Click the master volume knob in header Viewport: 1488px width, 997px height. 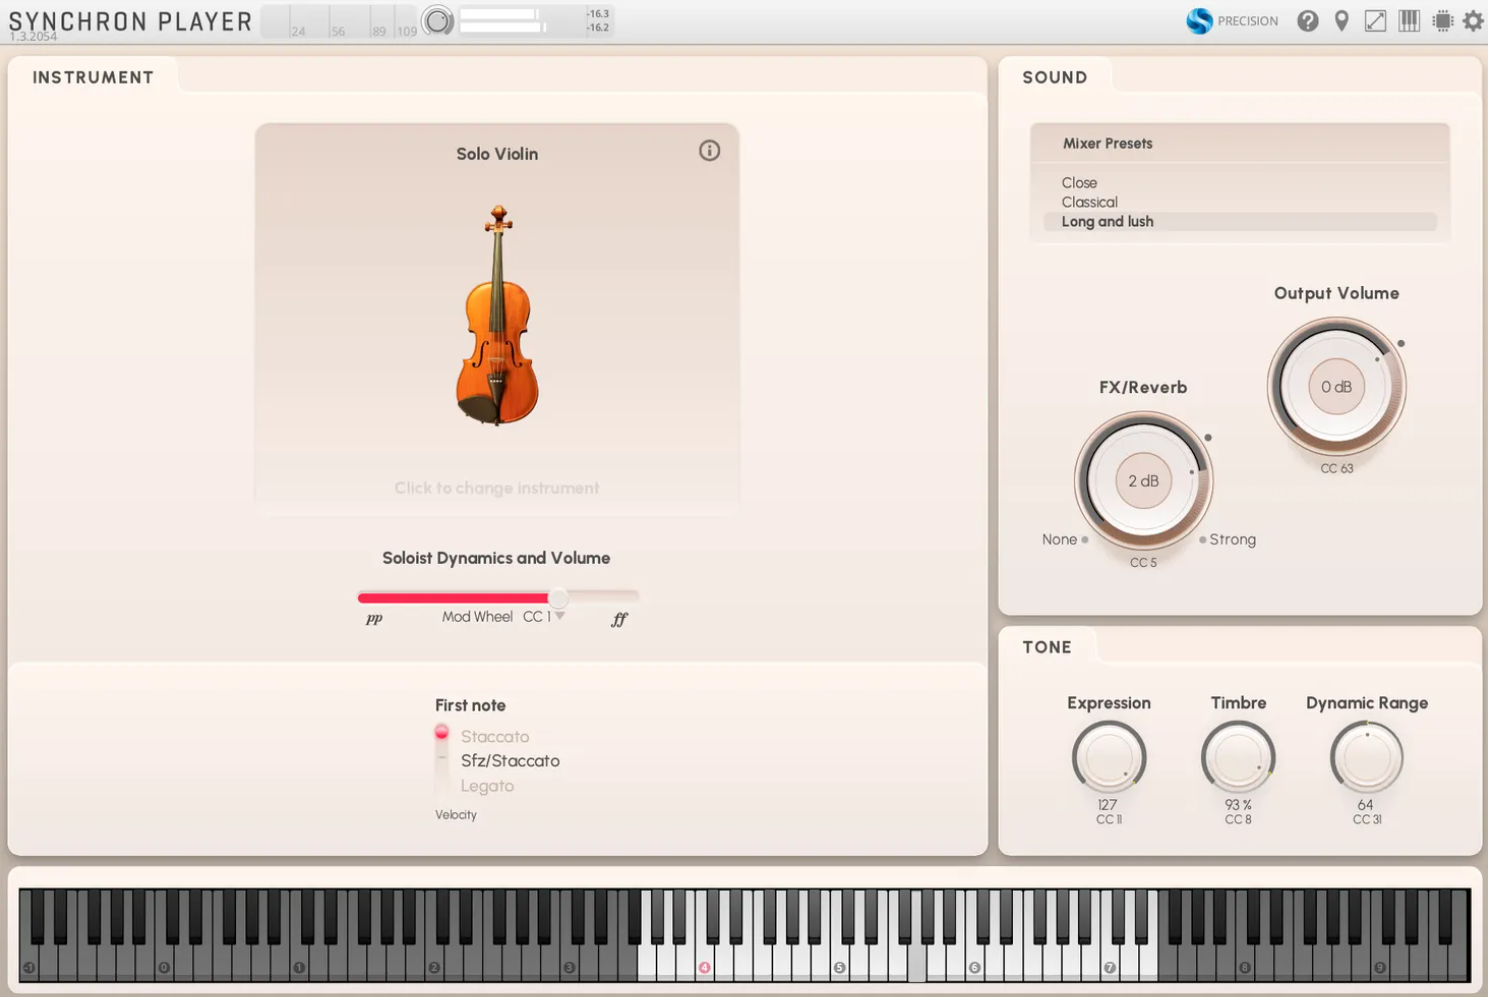coord(437,21)
